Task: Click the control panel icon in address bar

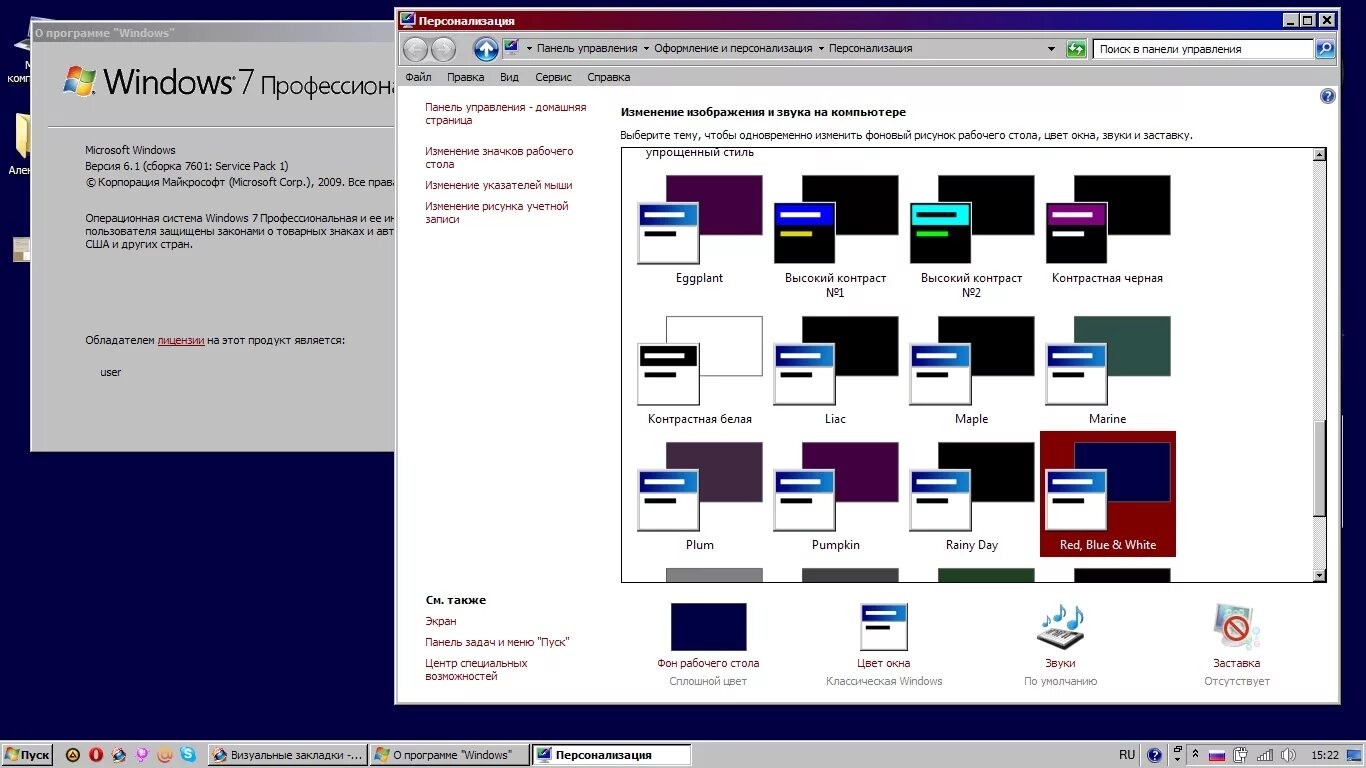Action: (x=512, y=47)
